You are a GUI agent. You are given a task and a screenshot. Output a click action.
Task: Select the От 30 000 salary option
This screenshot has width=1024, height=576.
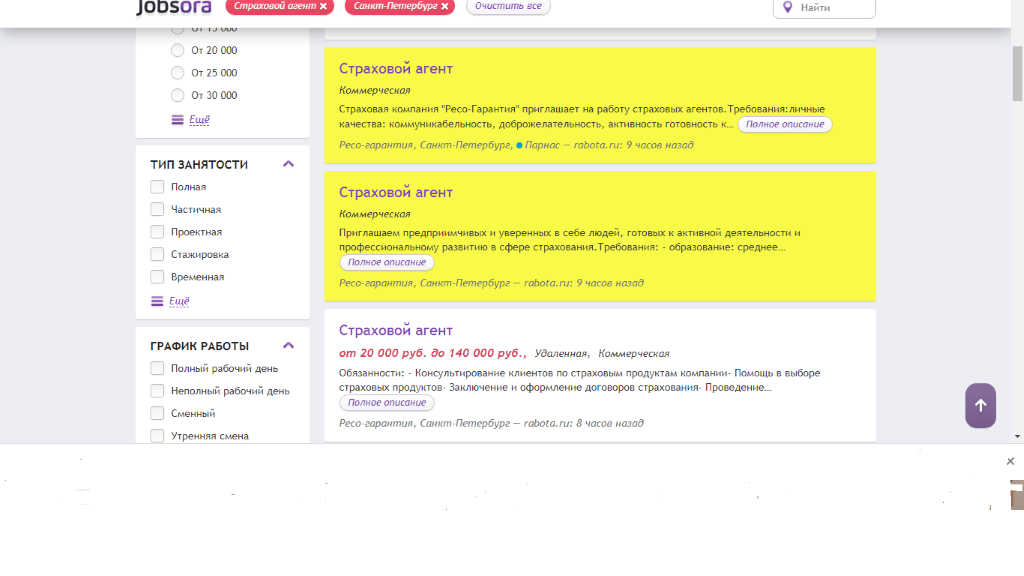click(178, 95)
